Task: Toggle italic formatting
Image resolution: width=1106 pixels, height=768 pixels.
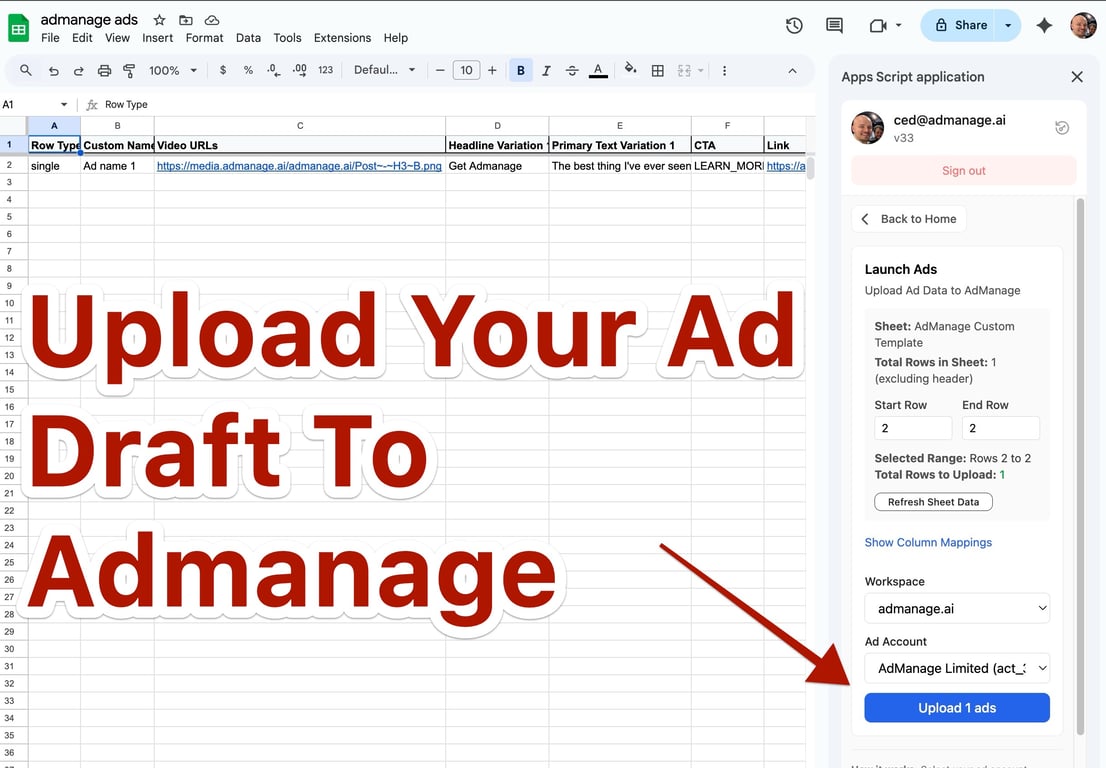Action: tap(546, 71)
